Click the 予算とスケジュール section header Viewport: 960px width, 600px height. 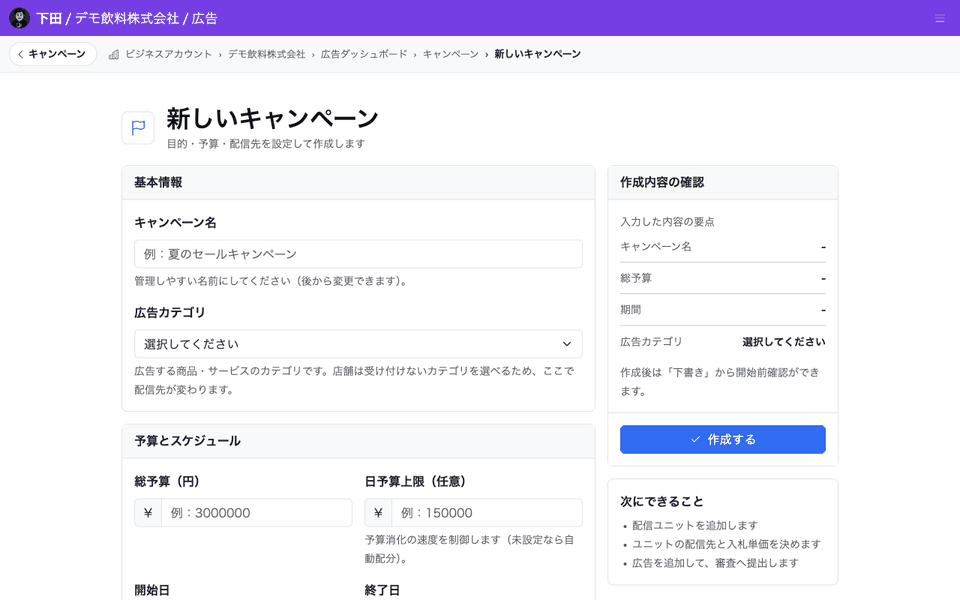click(358, 441)
